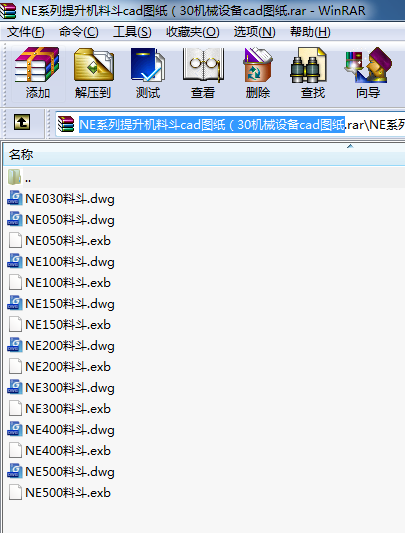The image size is (405, 533).
Task: Select file name NE400料斗.dwg
Action: tap(70, 430)
